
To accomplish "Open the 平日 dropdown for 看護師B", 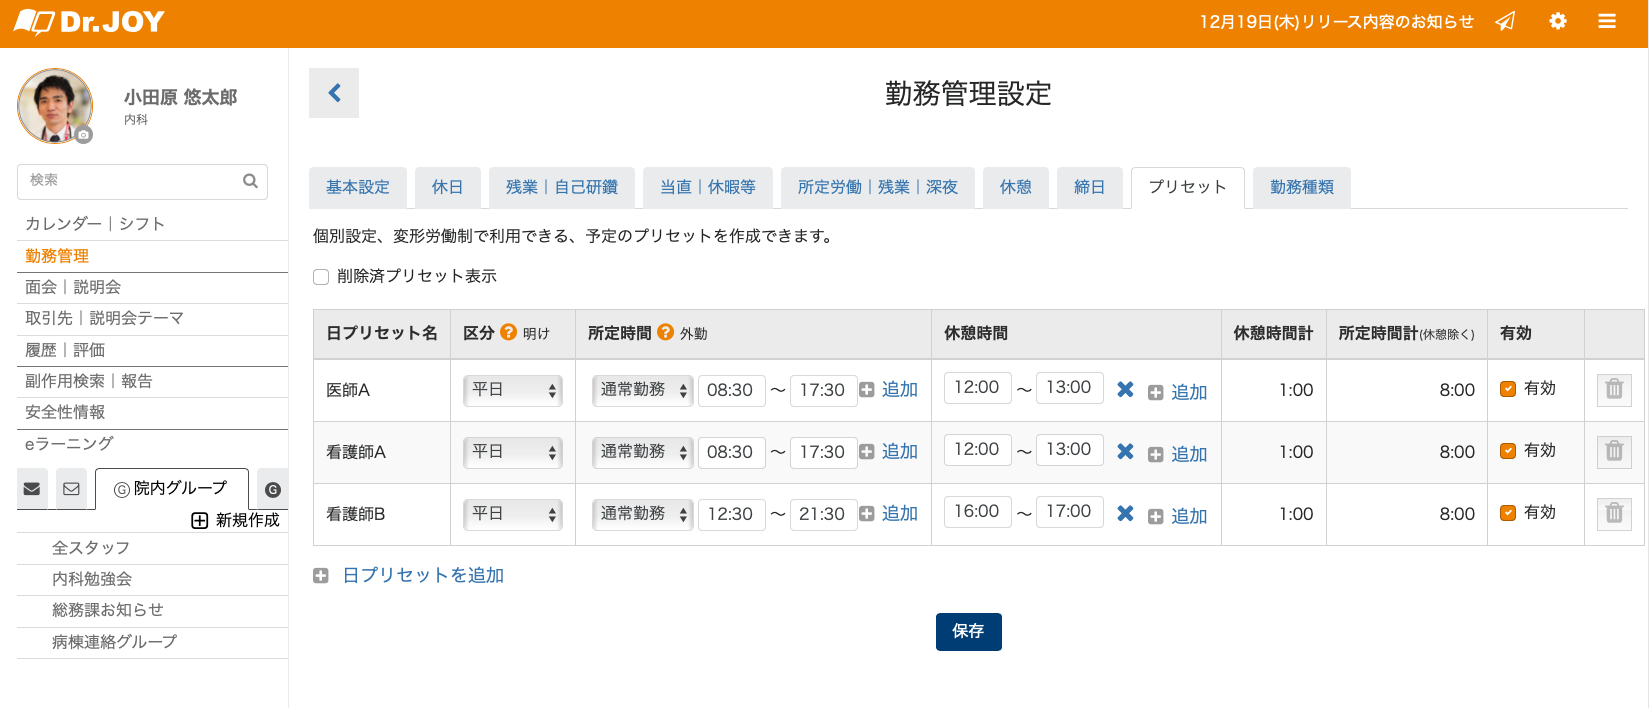I will [513, 514].
